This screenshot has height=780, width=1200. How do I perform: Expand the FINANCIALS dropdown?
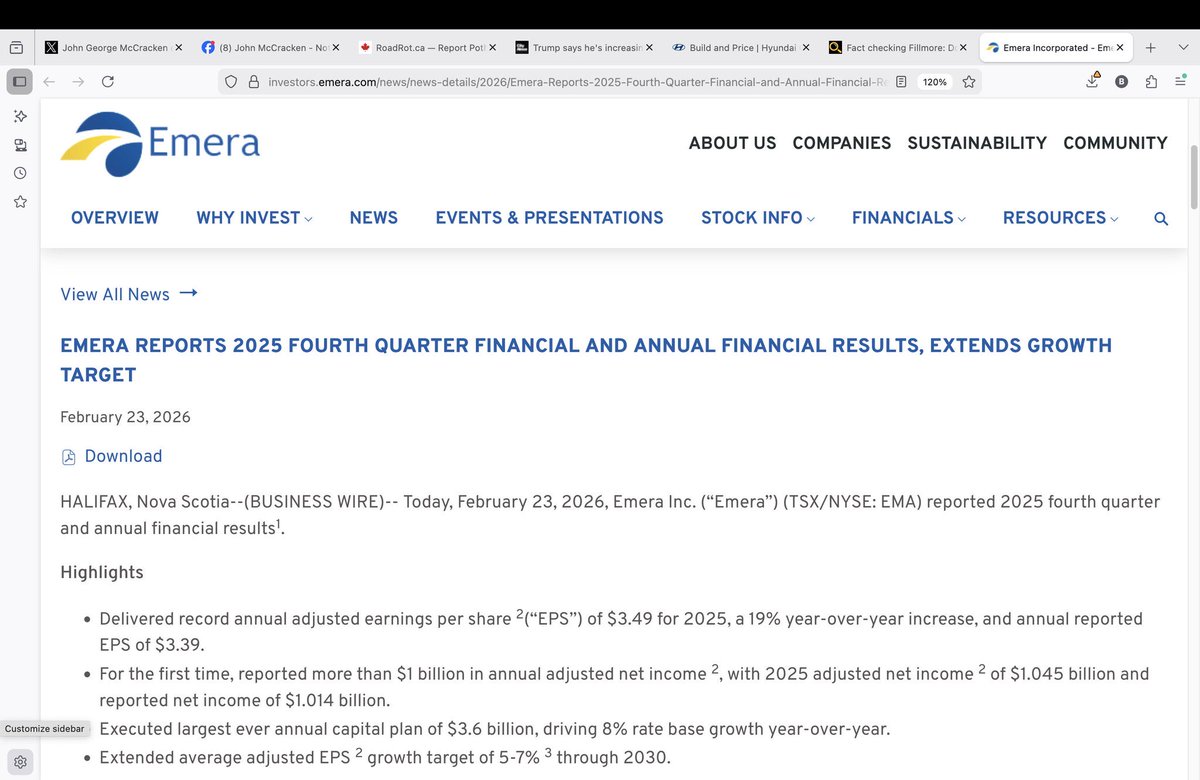pos(909,218)
